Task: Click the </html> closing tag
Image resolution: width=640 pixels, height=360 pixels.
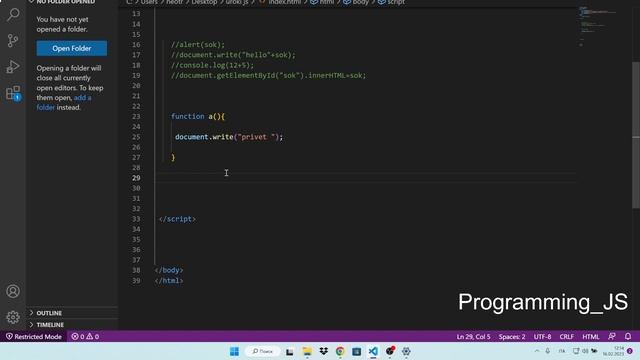Action: click(169, 281)
